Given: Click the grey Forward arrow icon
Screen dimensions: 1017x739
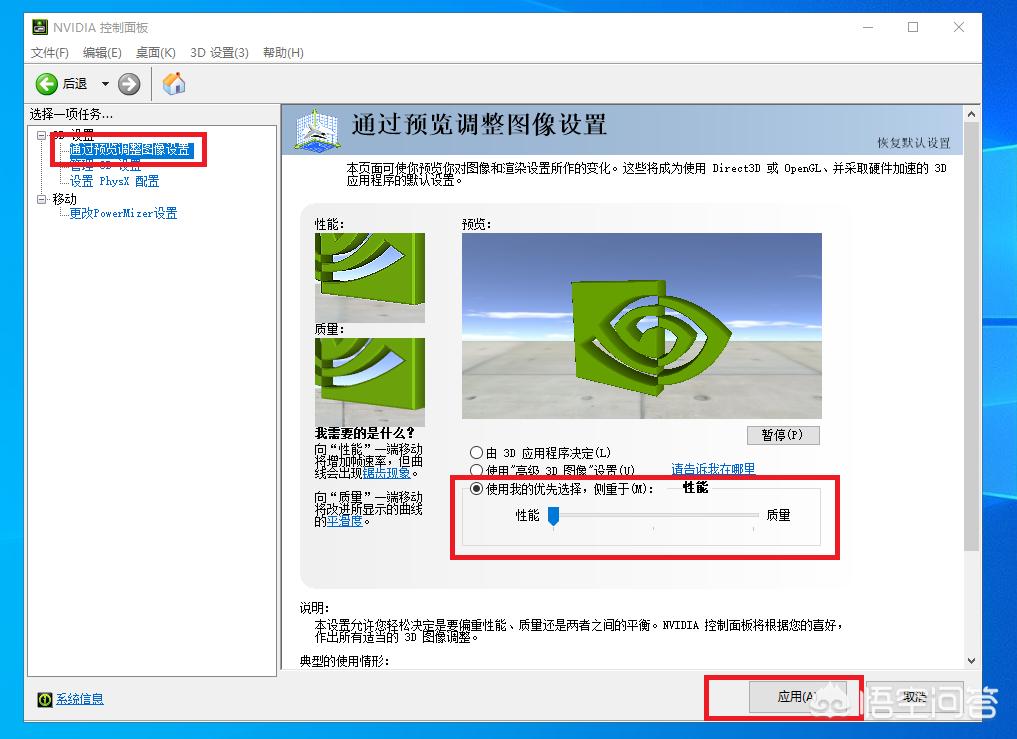Looking at the screenshot, I should point(129,84).
